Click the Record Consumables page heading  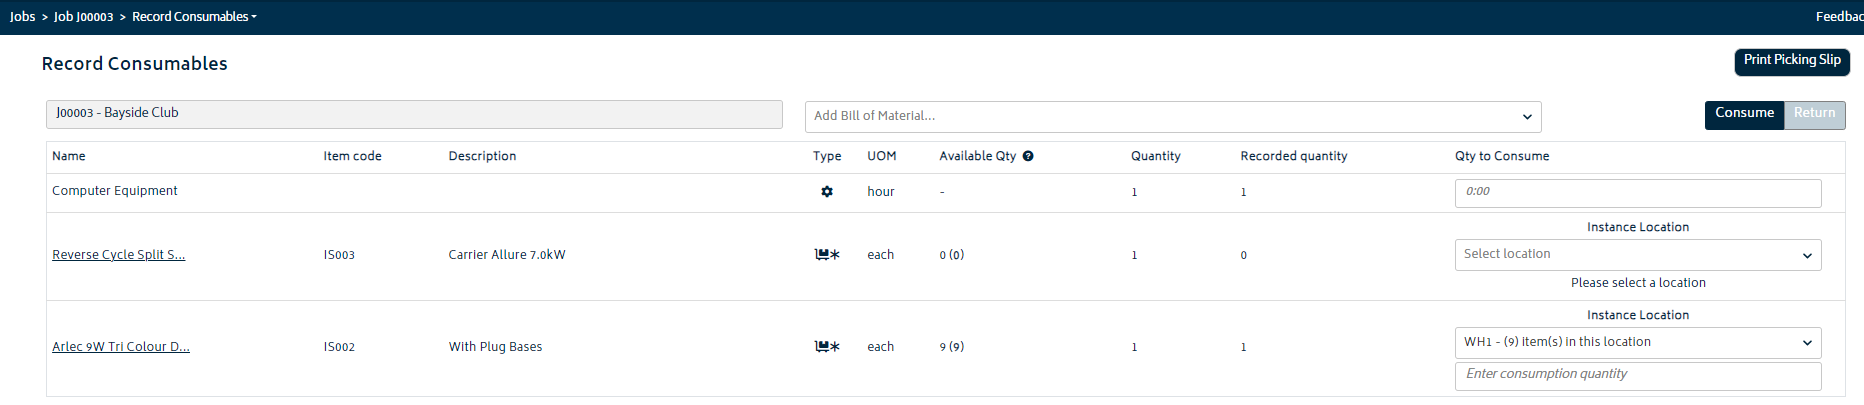[x=135, y=64]
